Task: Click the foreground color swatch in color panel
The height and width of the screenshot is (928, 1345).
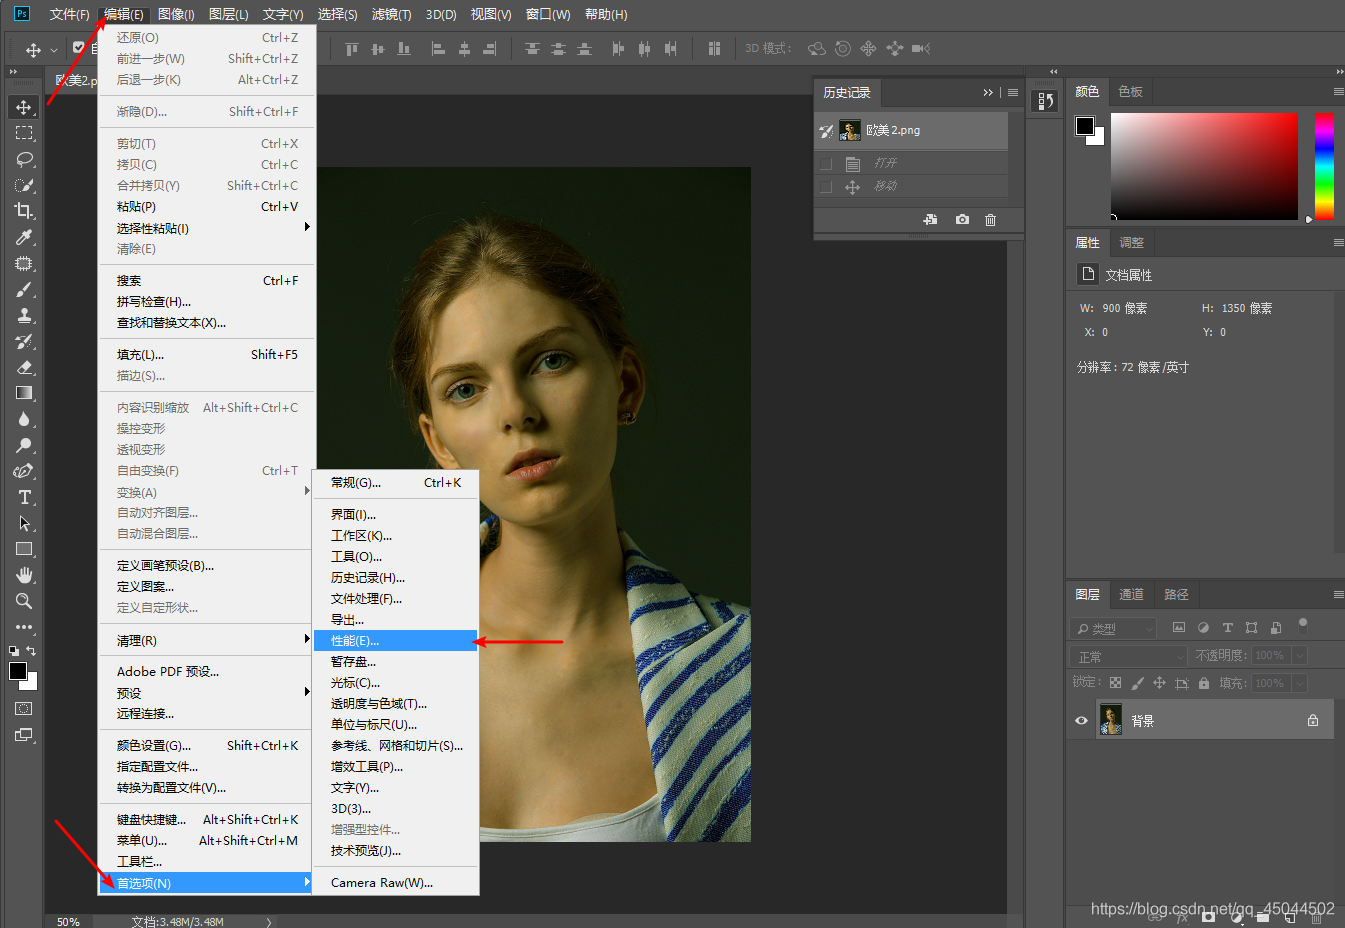Action: click(x=1085, y=126)
